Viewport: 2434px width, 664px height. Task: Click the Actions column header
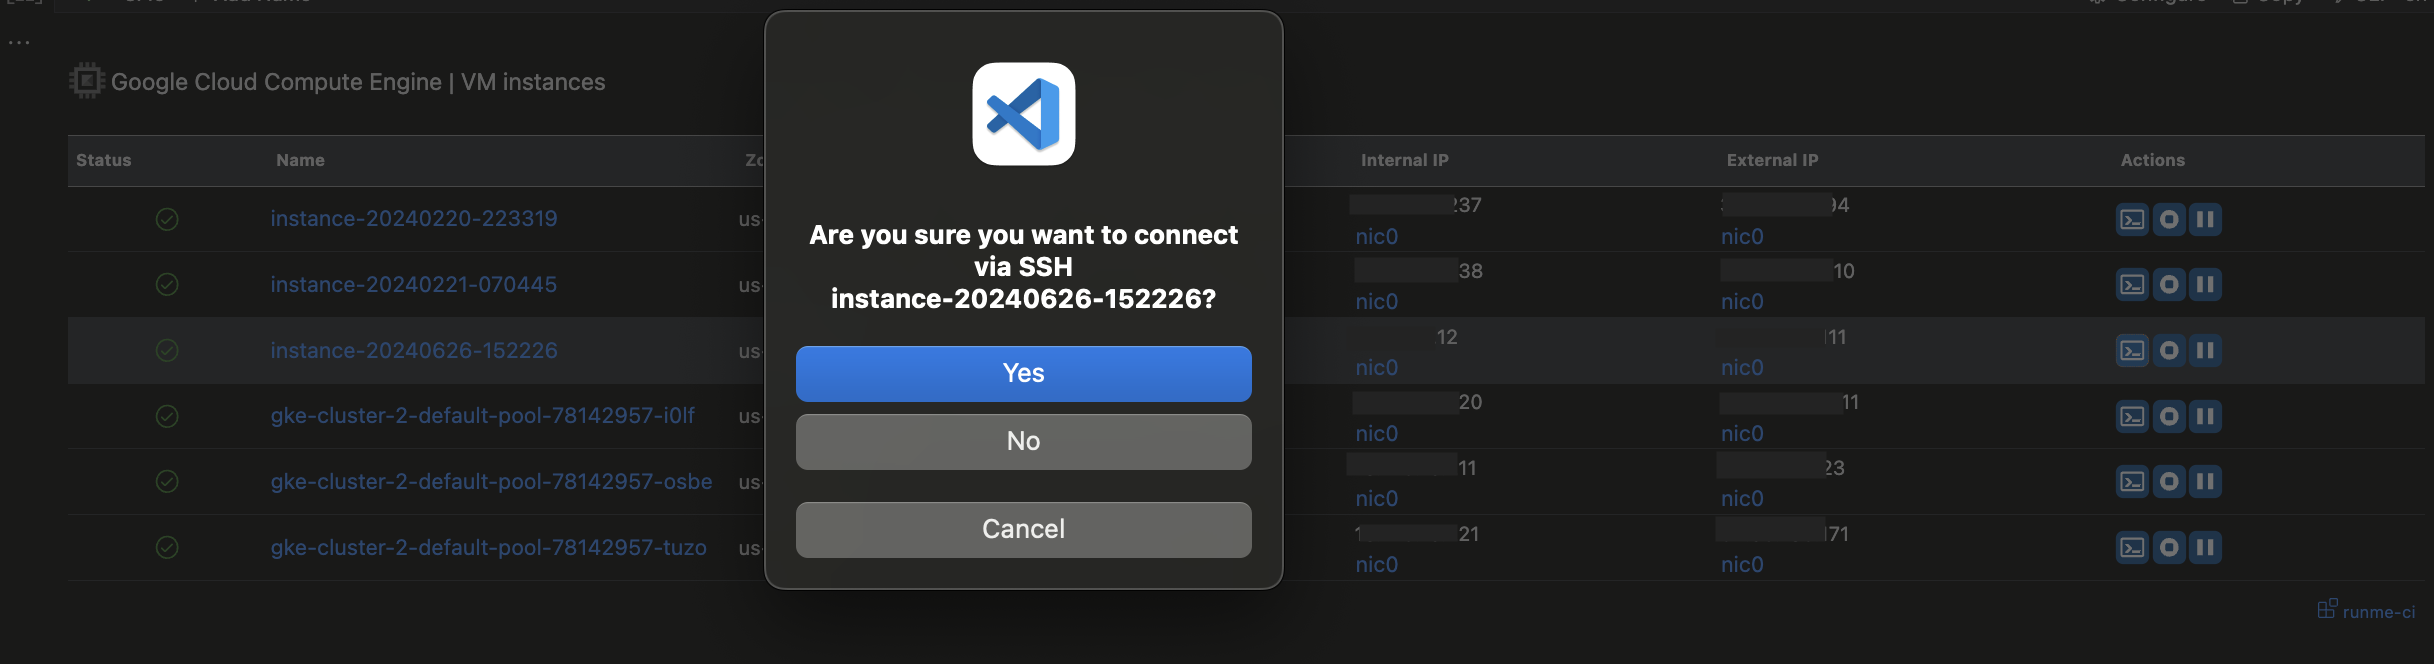click(2152, 160)
